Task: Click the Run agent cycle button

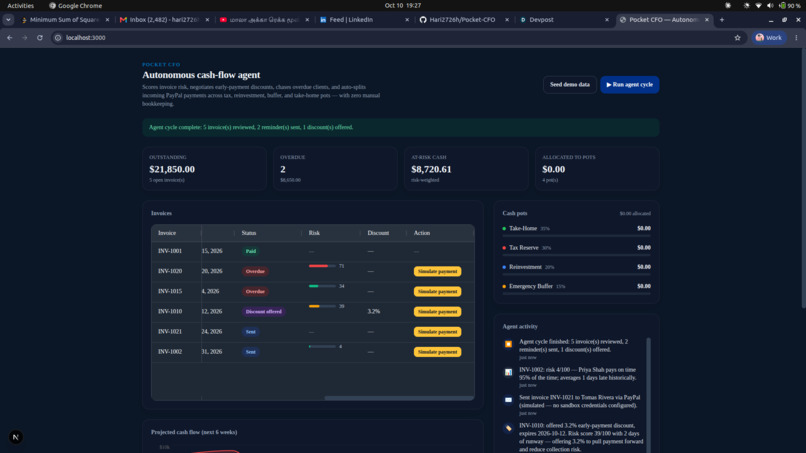Action: 630,85
